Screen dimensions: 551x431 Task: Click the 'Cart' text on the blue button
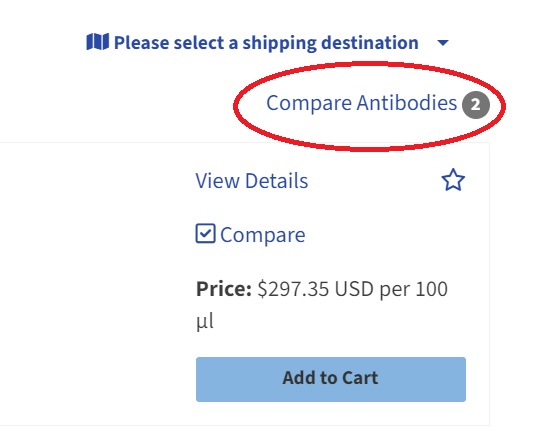[360, 378]
